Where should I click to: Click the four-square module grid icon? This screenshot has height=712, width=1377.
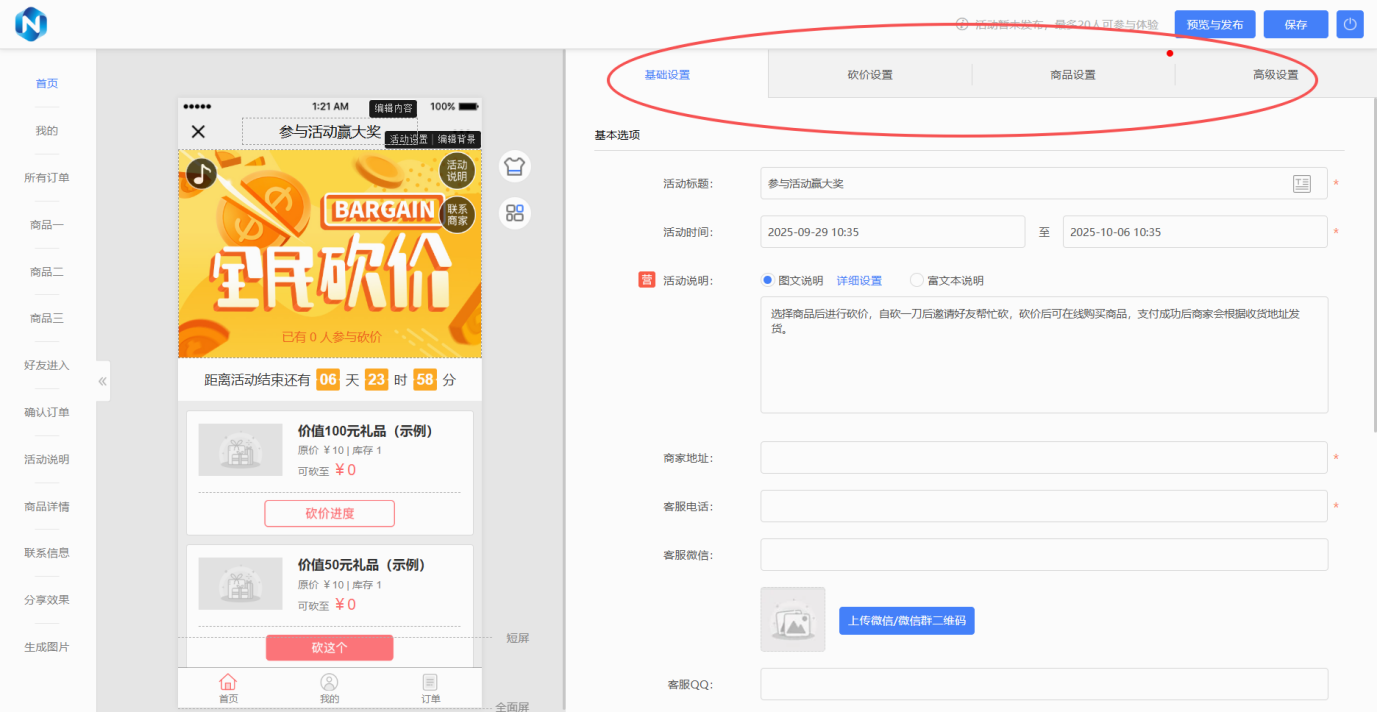[515, 213]
